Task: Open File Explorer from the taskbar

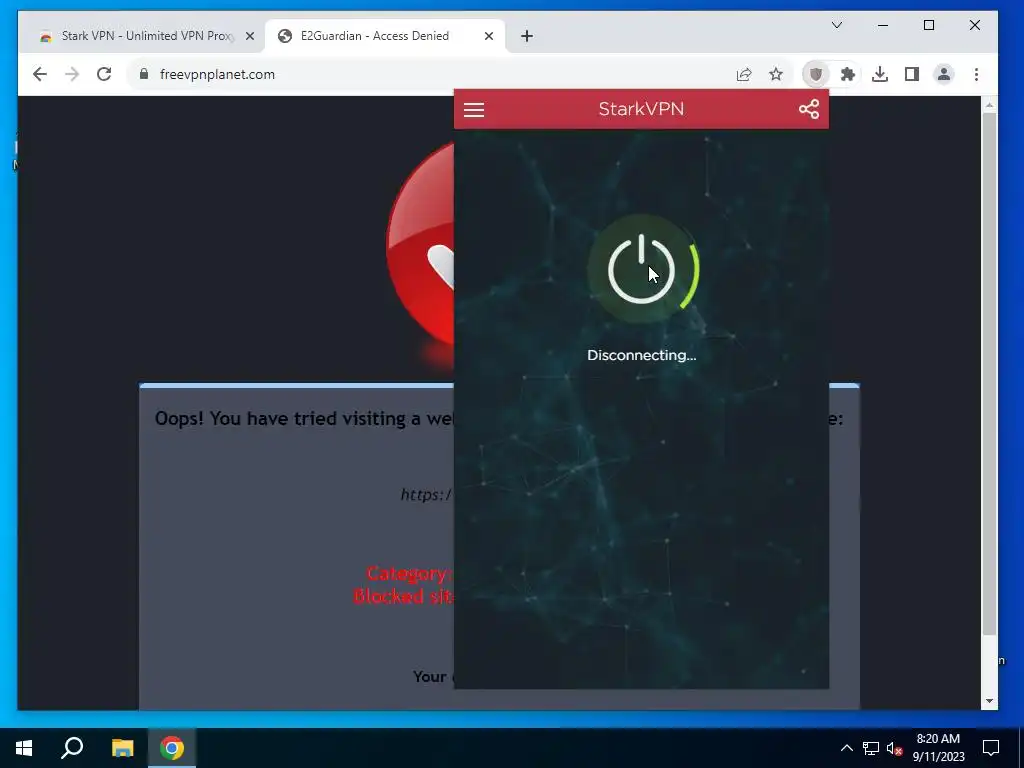Action: tap(122, 748)
